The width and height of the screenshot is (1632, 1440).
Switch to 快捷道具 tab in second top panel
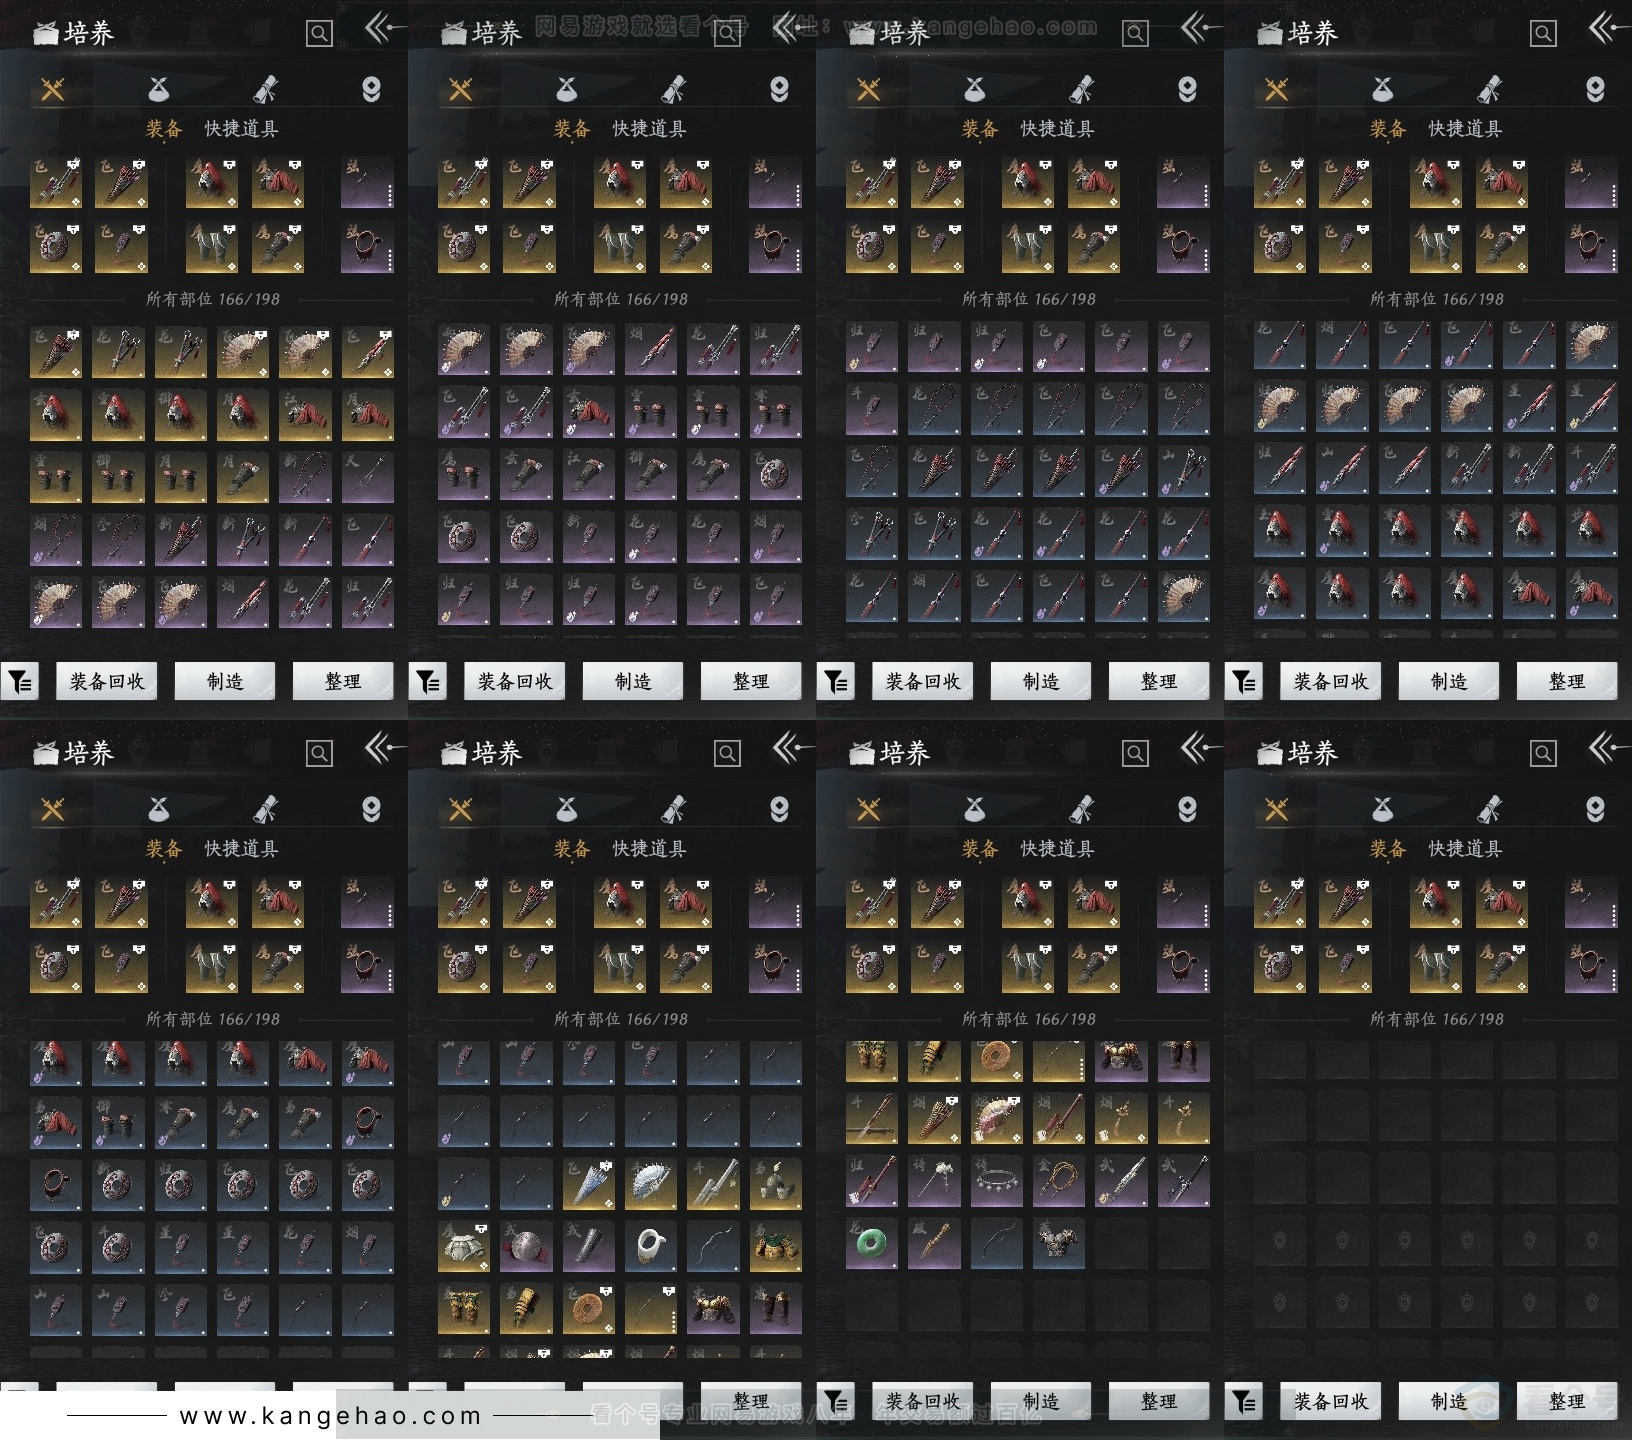[649, 129]
